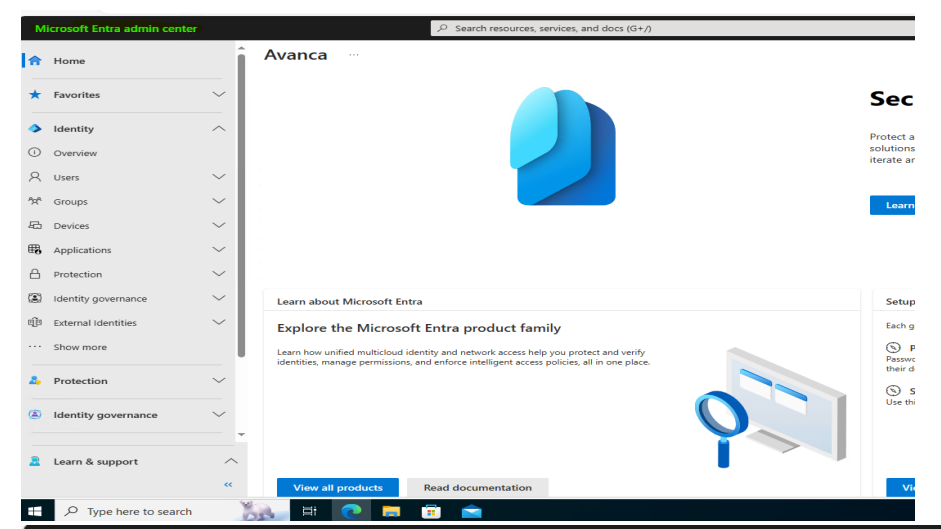Viewport: 941px width, 529px height.
Task: Expand the bottom Protection section chevron
Action: pos(218,381)
